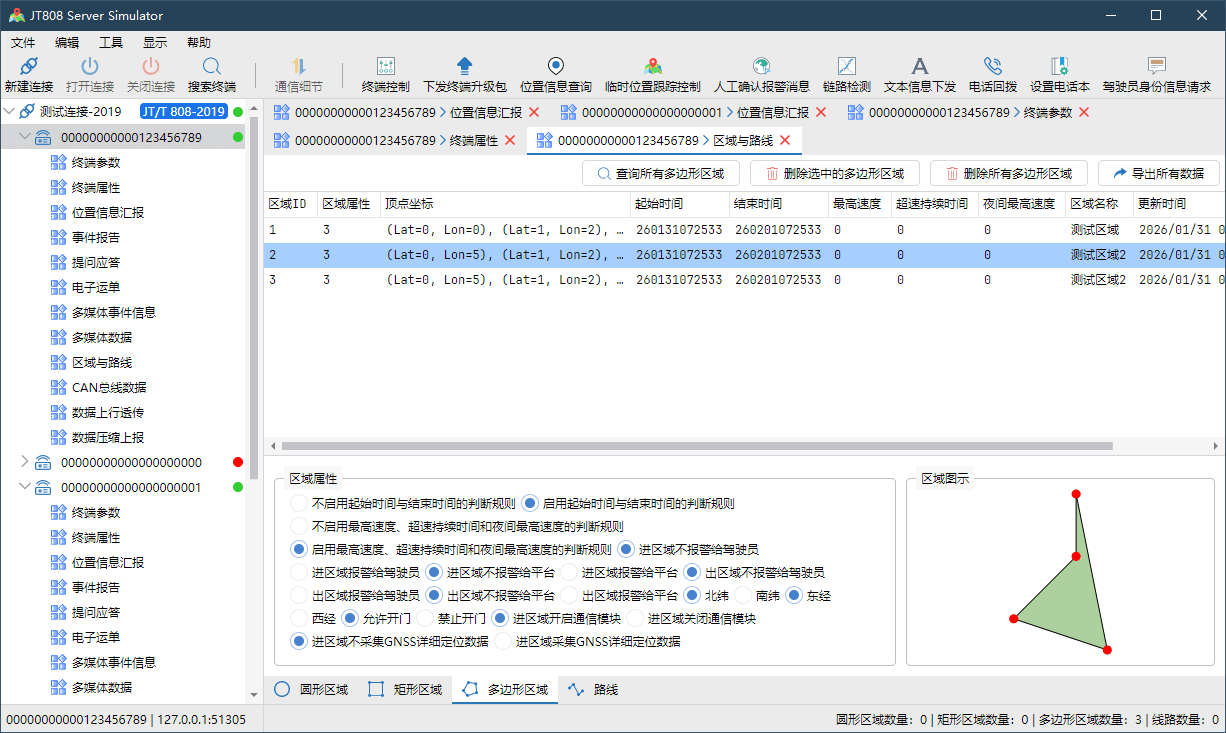Image resolution: width=1226 pixels, height=733 pixels.
Task: Click the 查询所有多边形区域 button
Action: click(x=661, y=174)
